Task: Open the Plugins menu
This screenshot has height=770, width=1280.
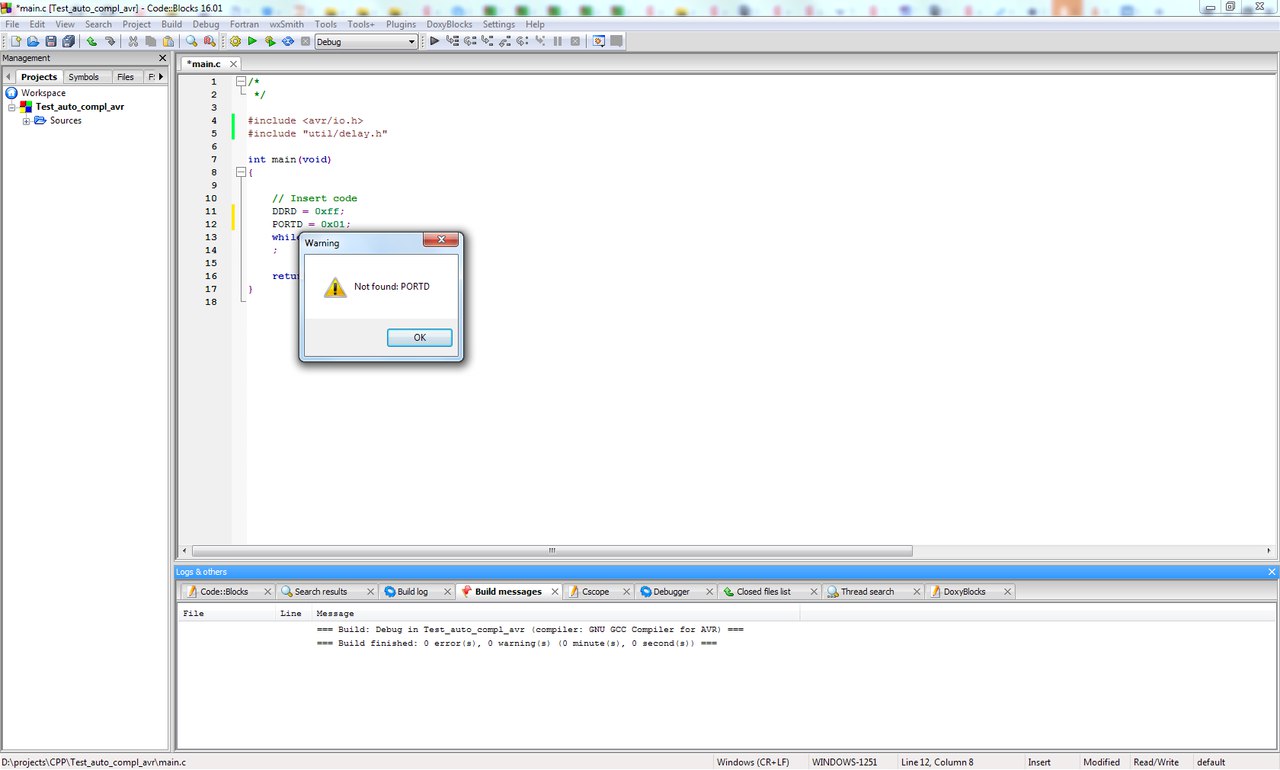Action: coord(400,24)
